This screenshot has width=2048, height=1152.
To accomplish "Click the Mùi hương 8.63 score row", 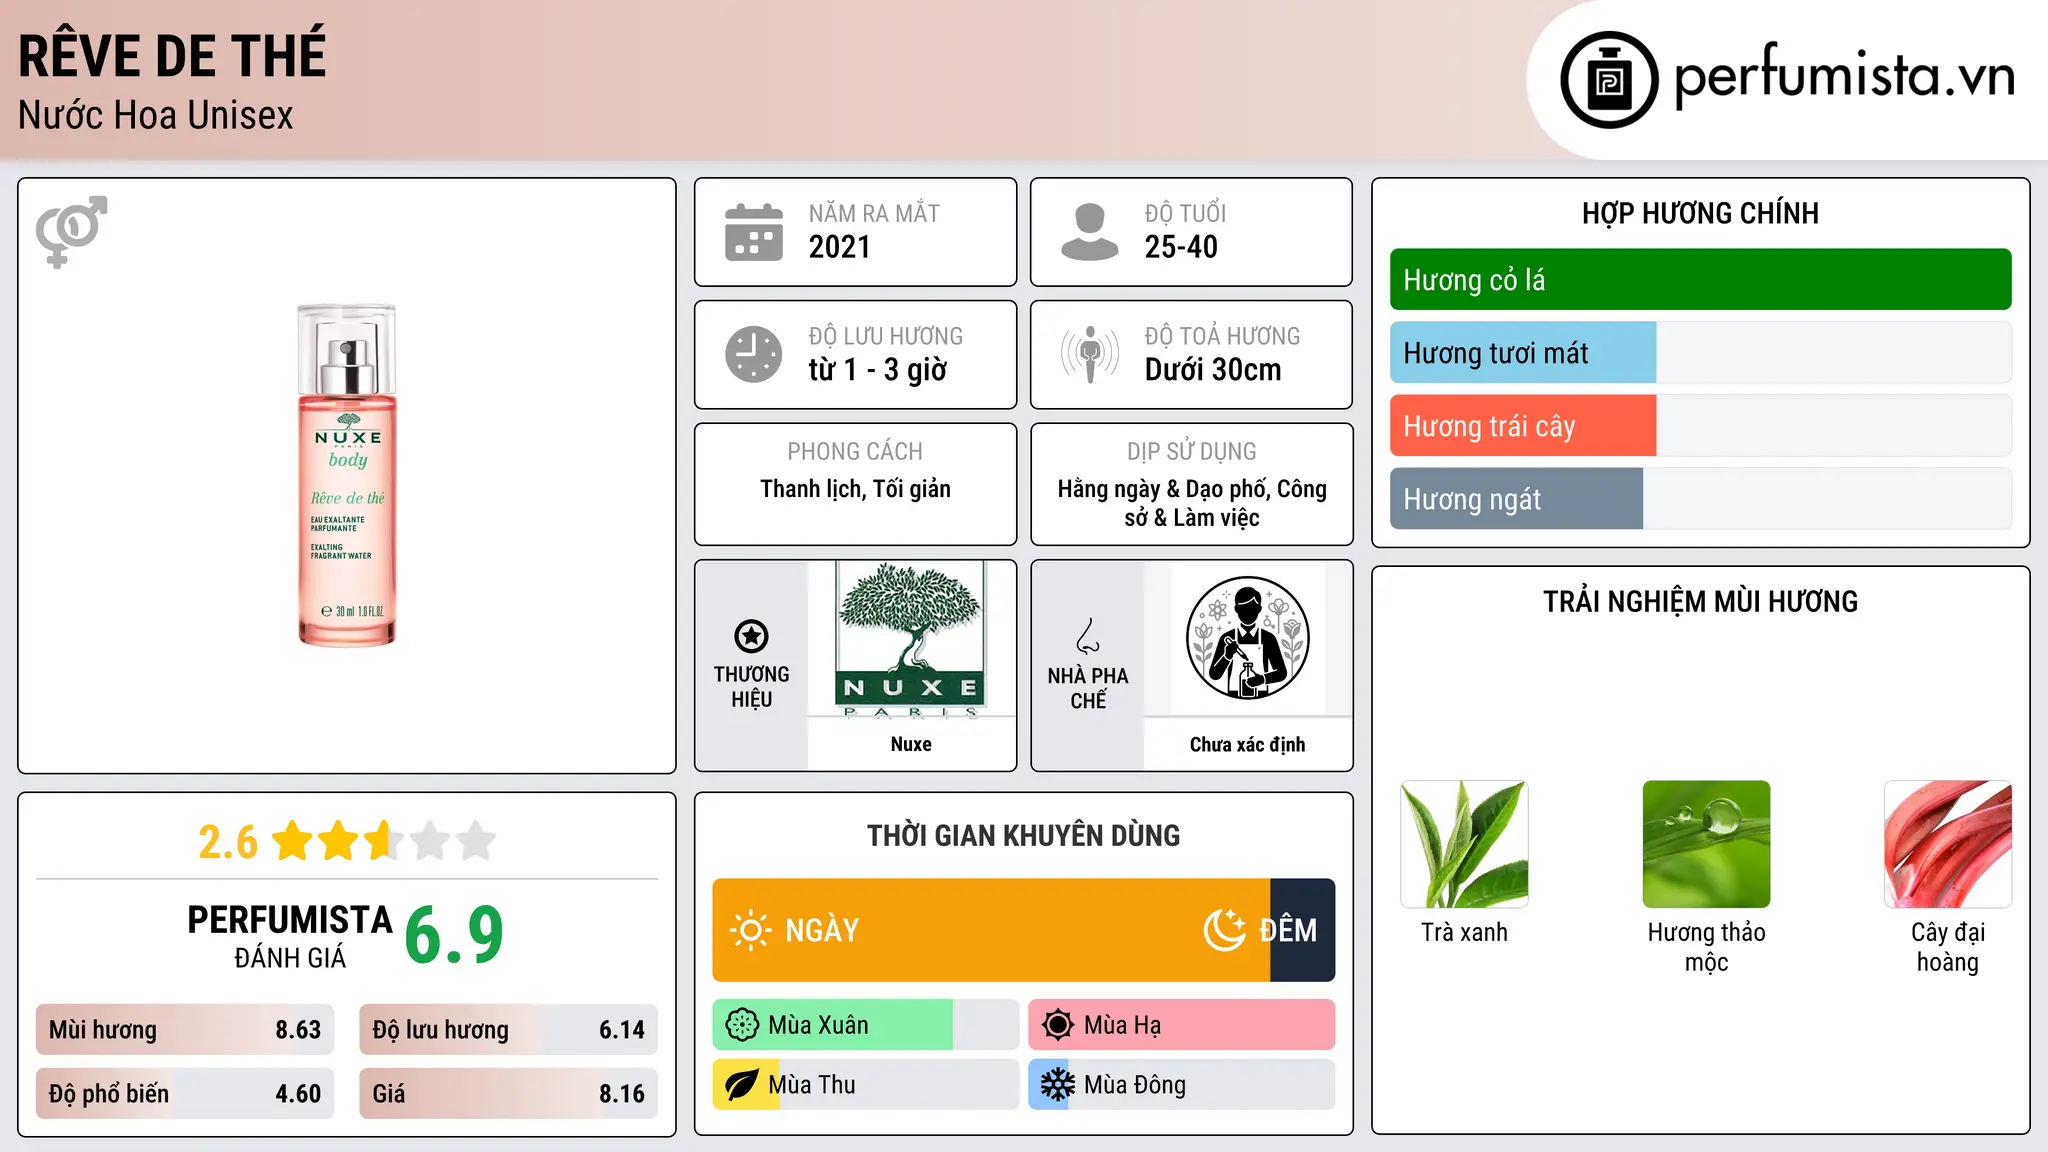I will 185,1030.
